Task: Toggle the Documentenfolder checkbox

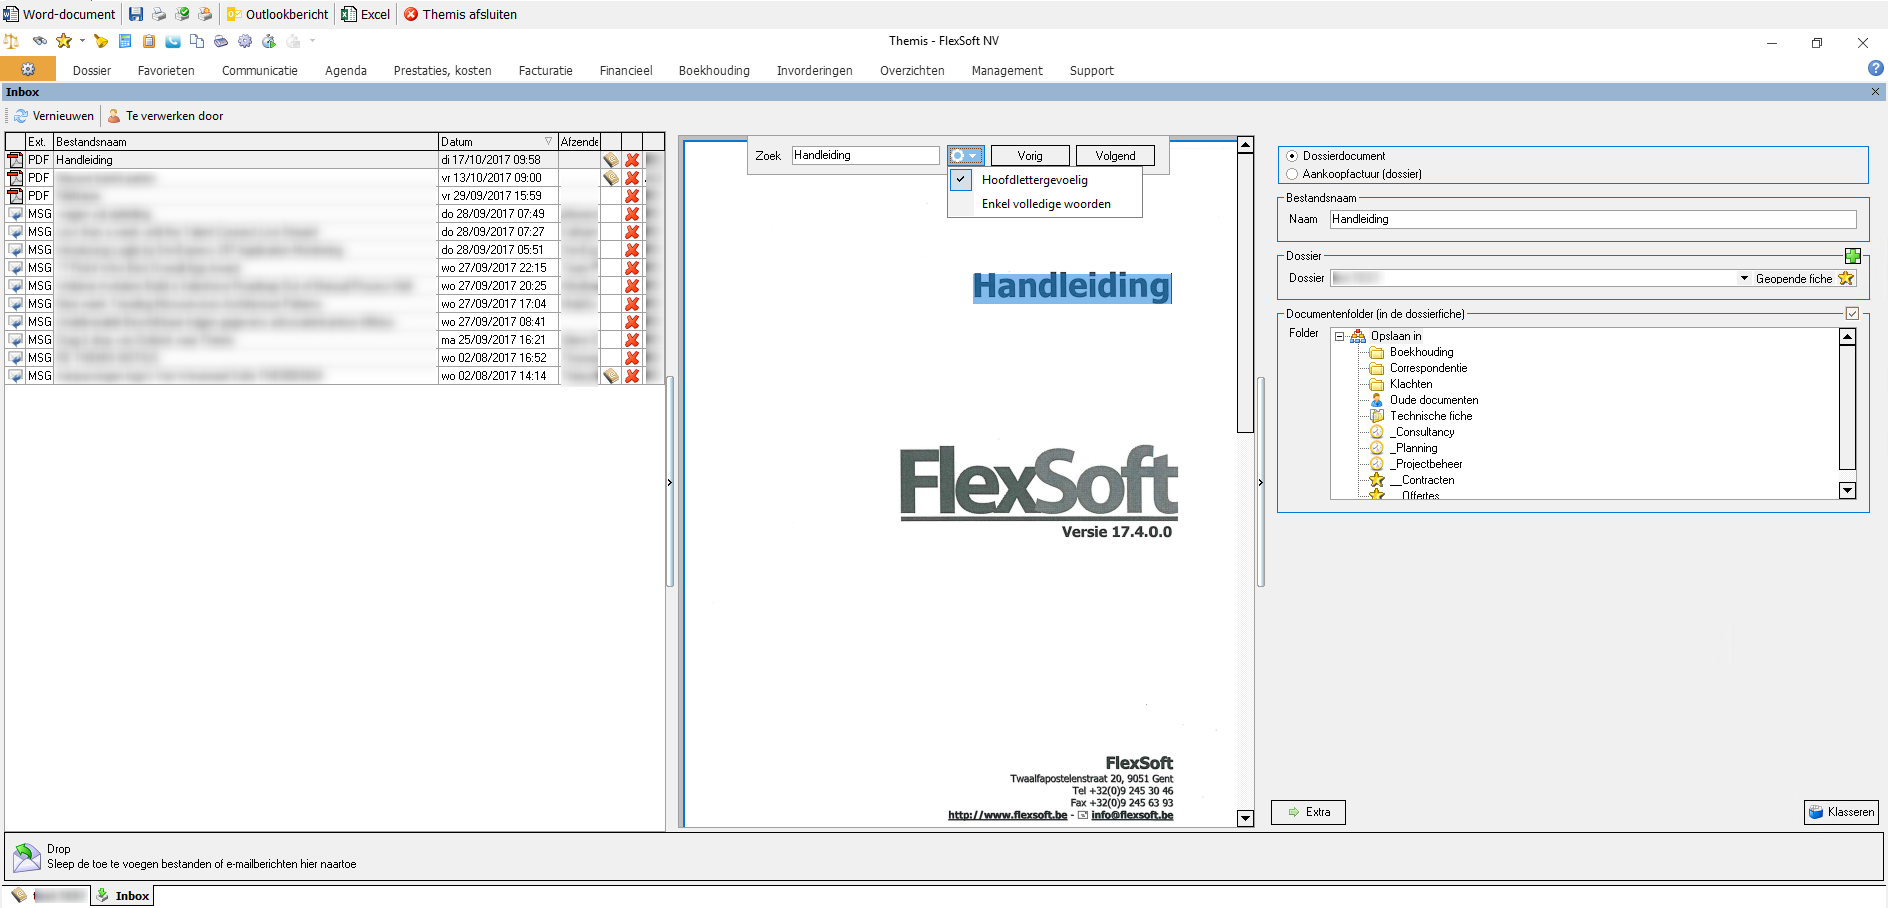Action: tap(1852, 314)
